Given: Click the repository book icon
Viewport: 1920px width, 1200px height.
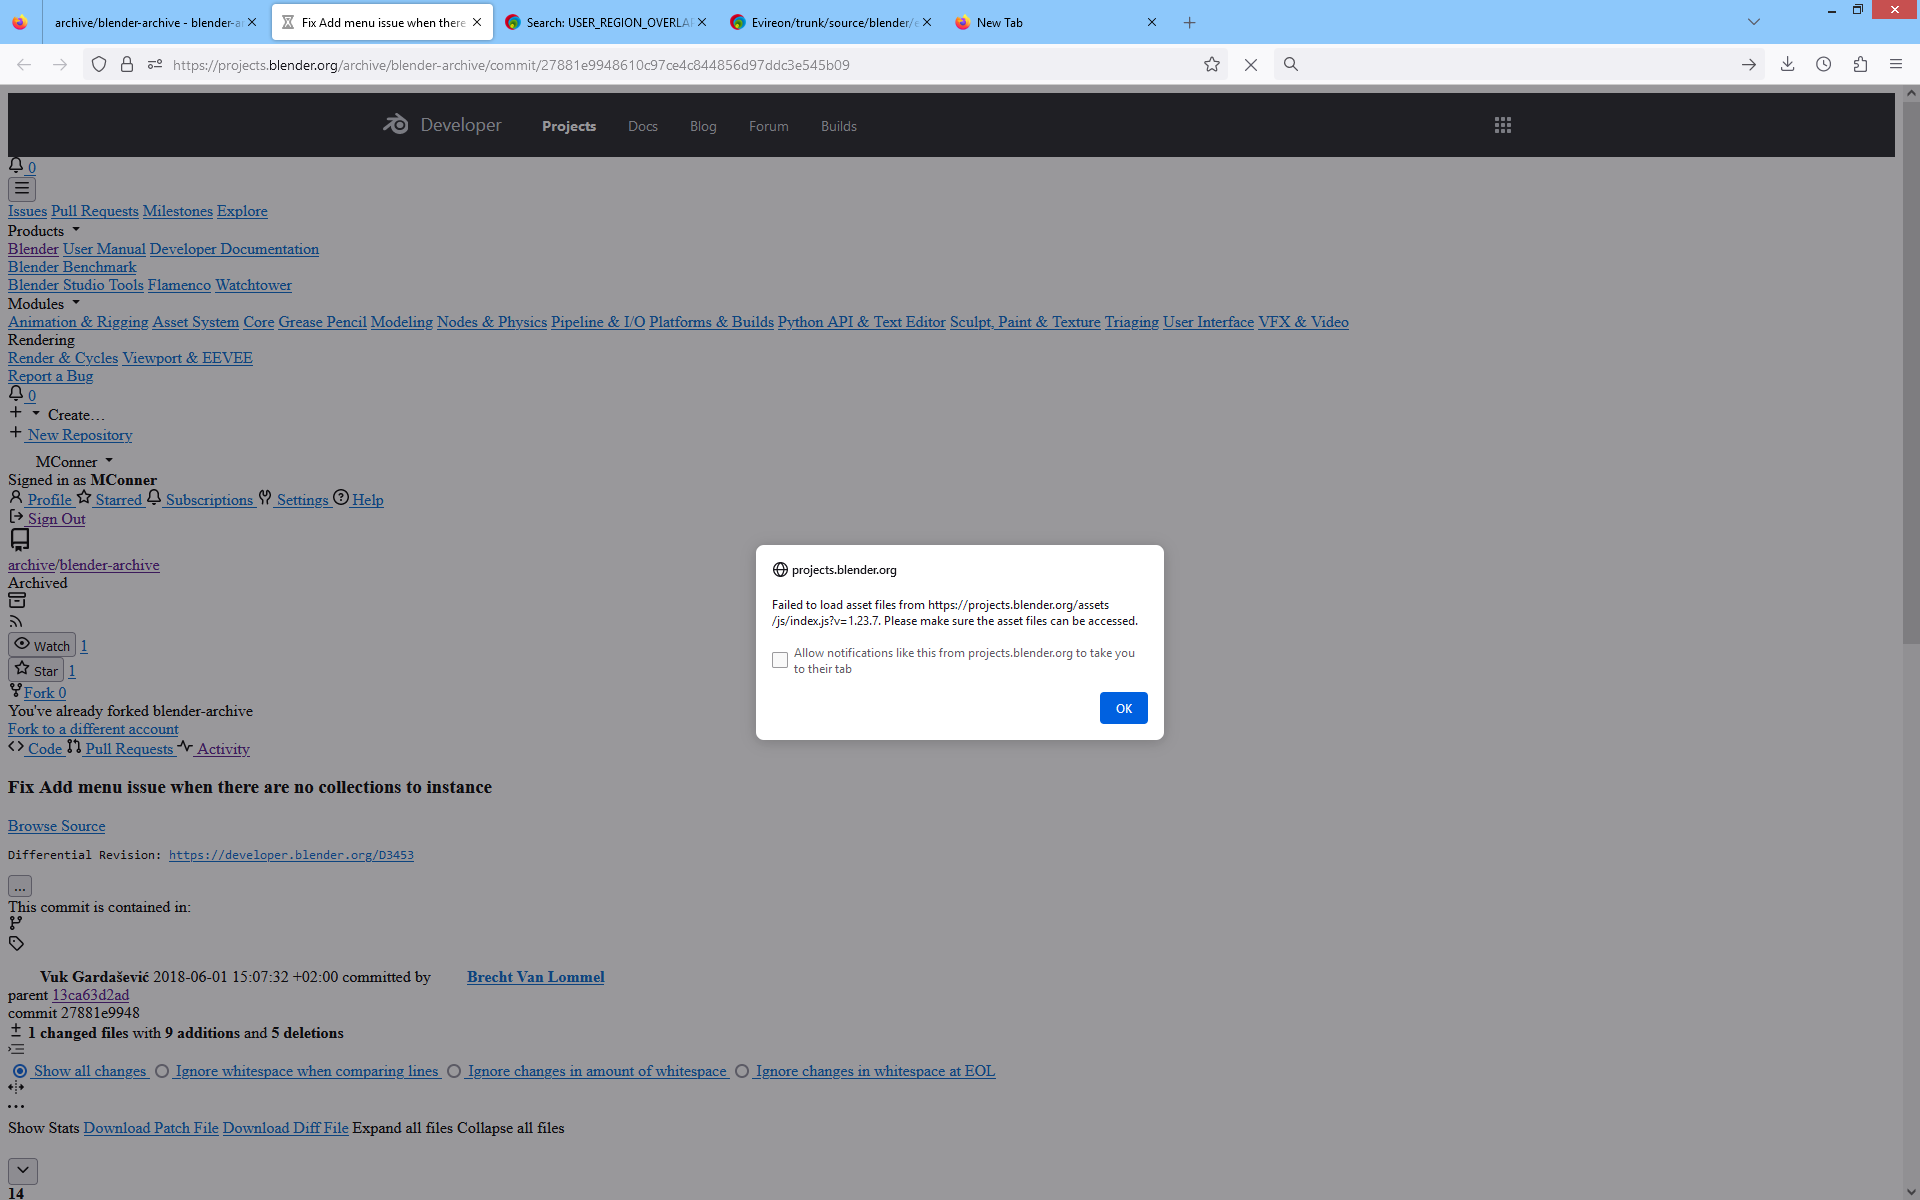Looking at the screenshot, I should click(x=19, y=540).
